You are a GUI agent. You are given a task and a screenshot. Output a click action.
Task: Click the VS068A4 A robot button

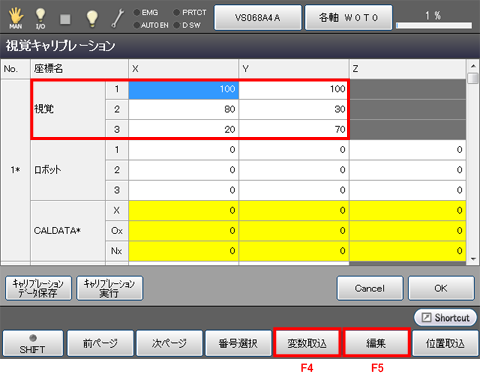(x=258, y=17)
